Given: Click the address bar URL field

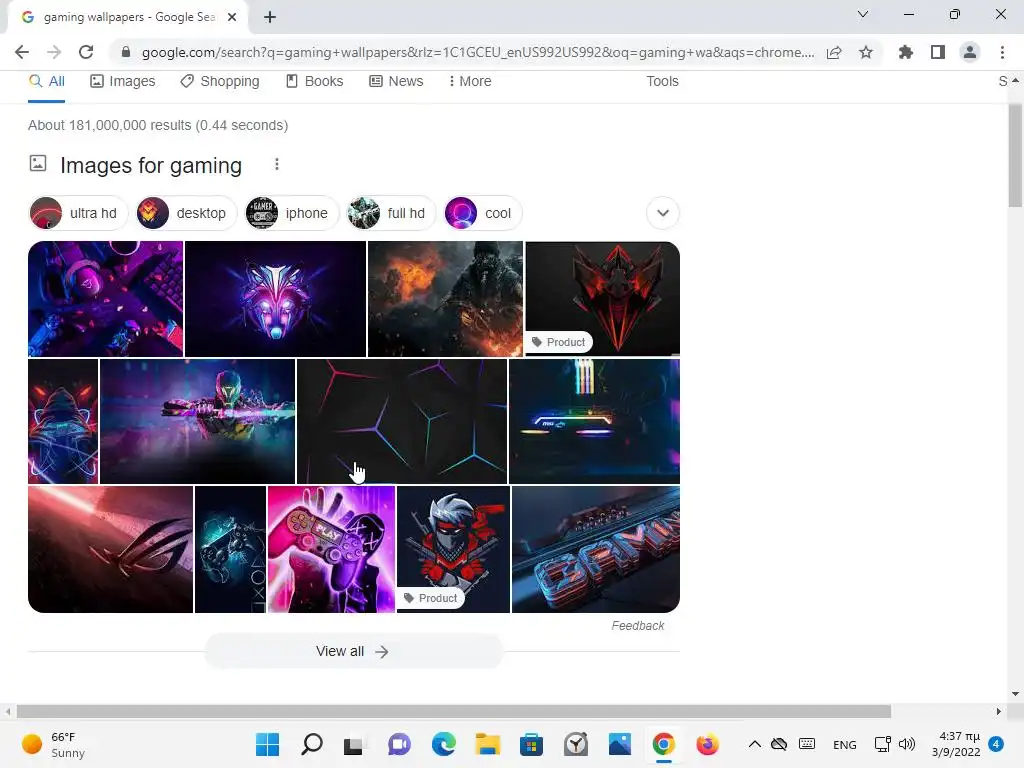Looking at the screenshot, I should tap(477, 52).
